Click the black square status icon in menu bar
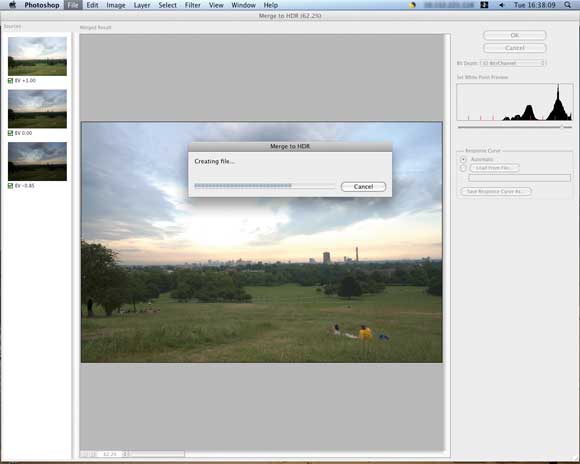The width and height of the screenshot is (580, 464). coord(484,5)
